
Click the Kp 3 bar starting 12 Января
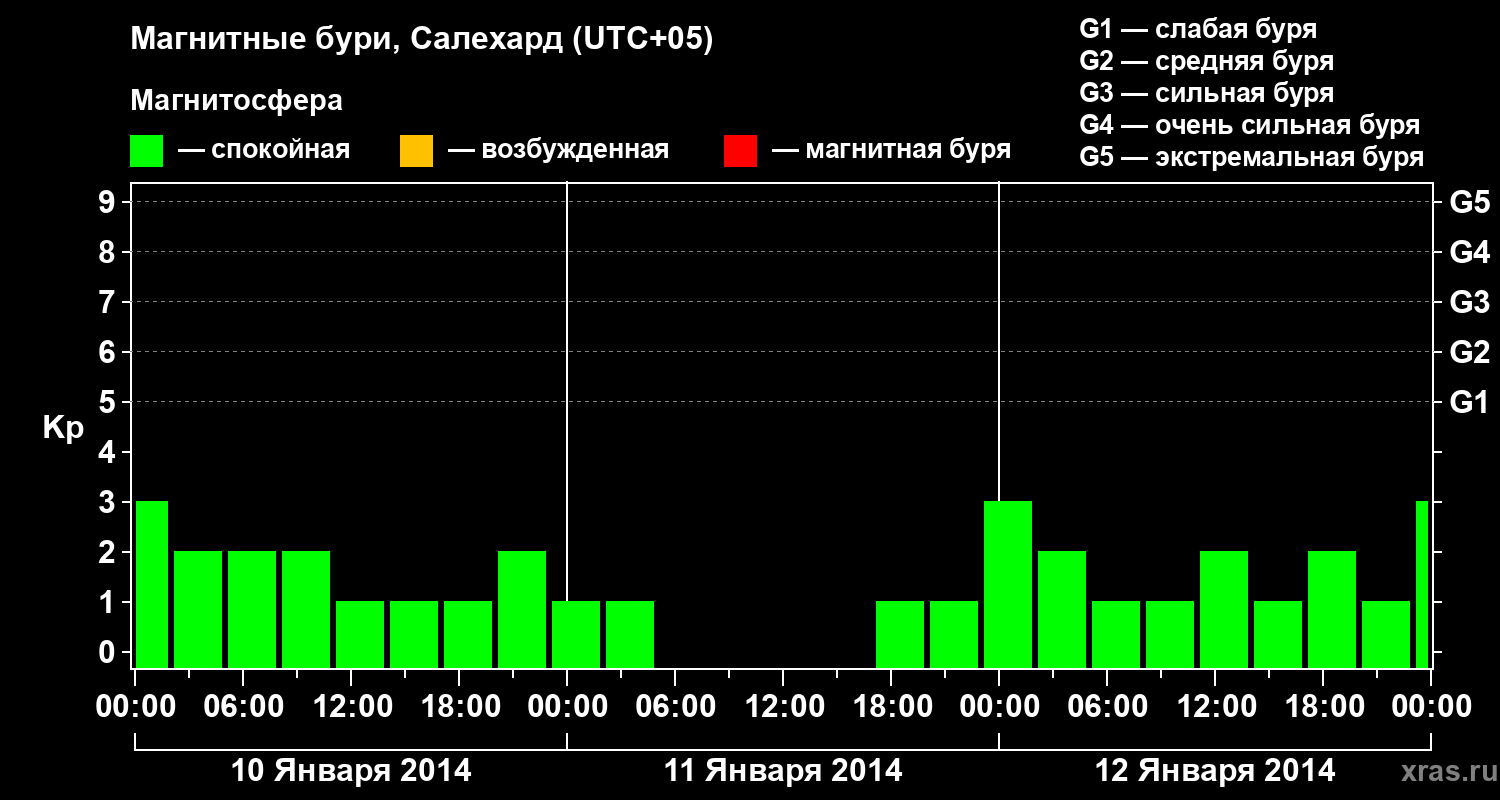click(1008, 584)
